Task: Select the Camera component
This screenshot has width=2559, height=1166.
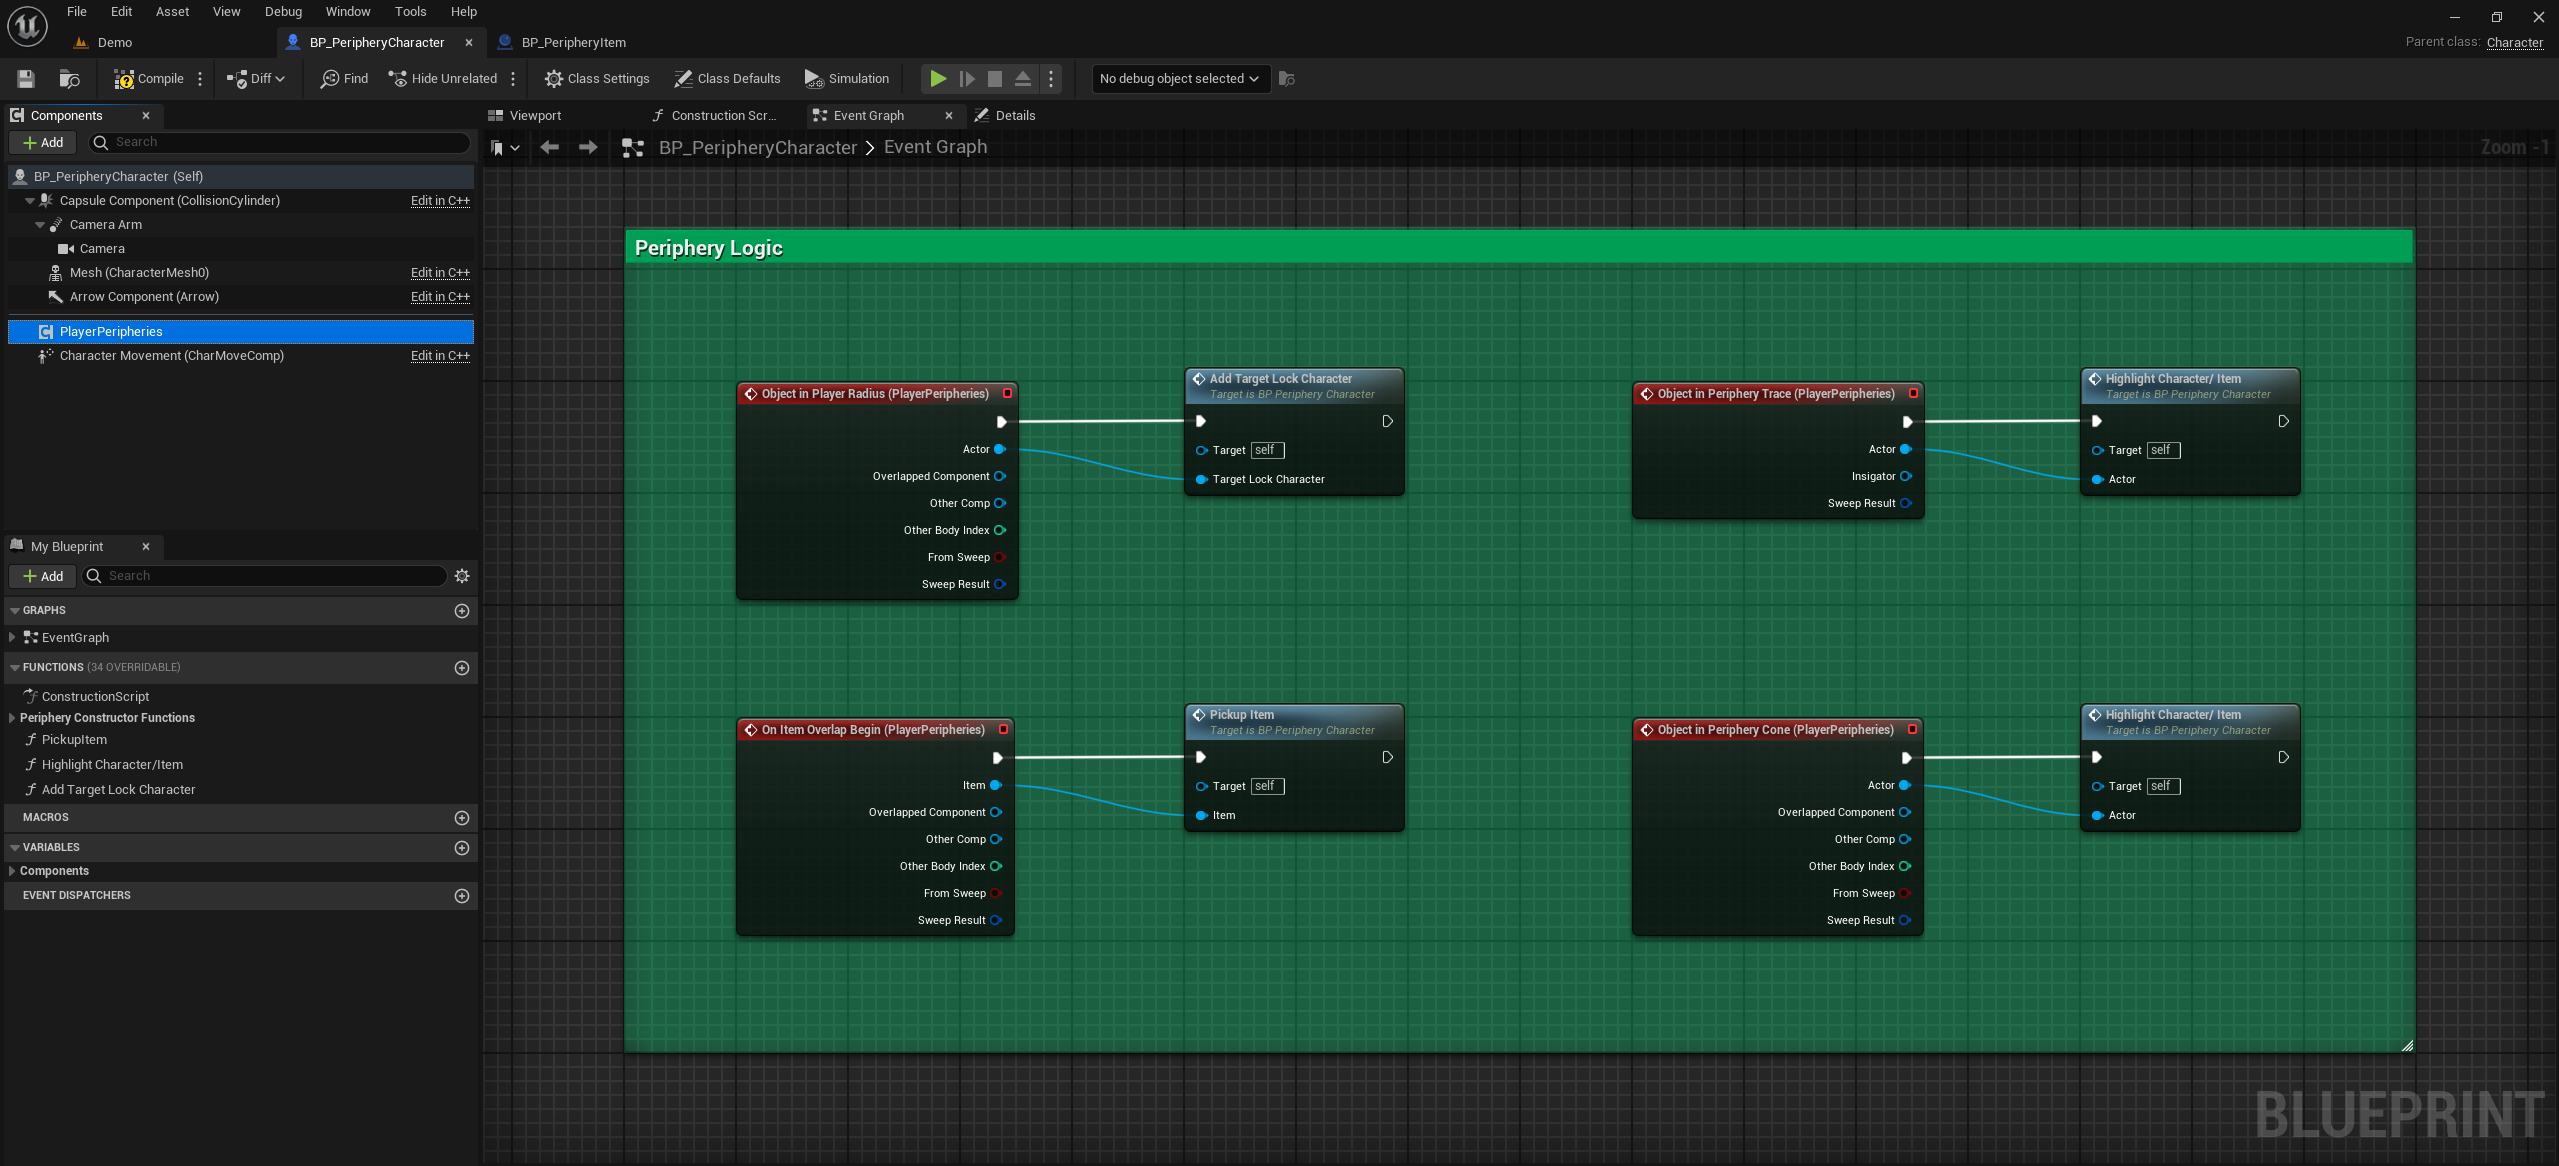Action: (240, 249)
